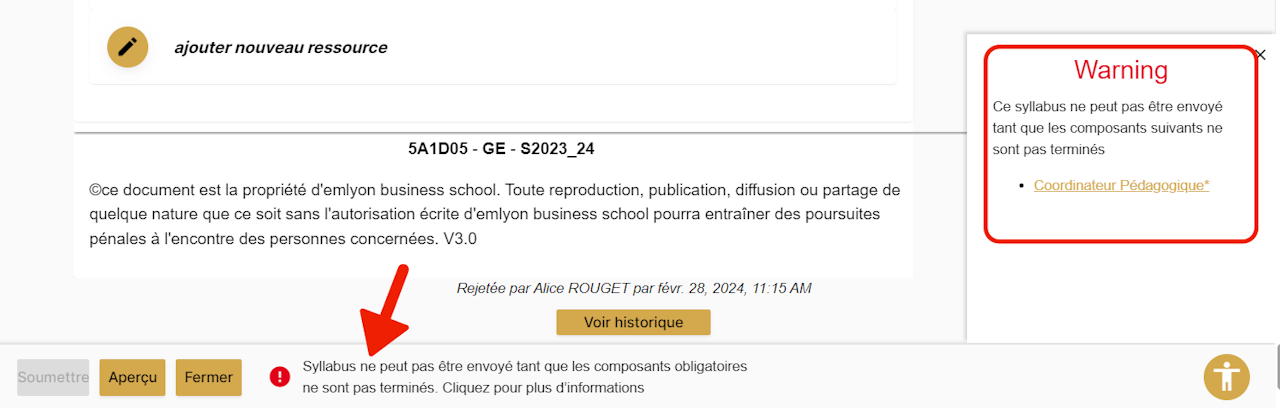Click the greyed-out Soumettre button
This screenshot has height=408, width=1280.
pyautogui.click(x=53, y=377)
